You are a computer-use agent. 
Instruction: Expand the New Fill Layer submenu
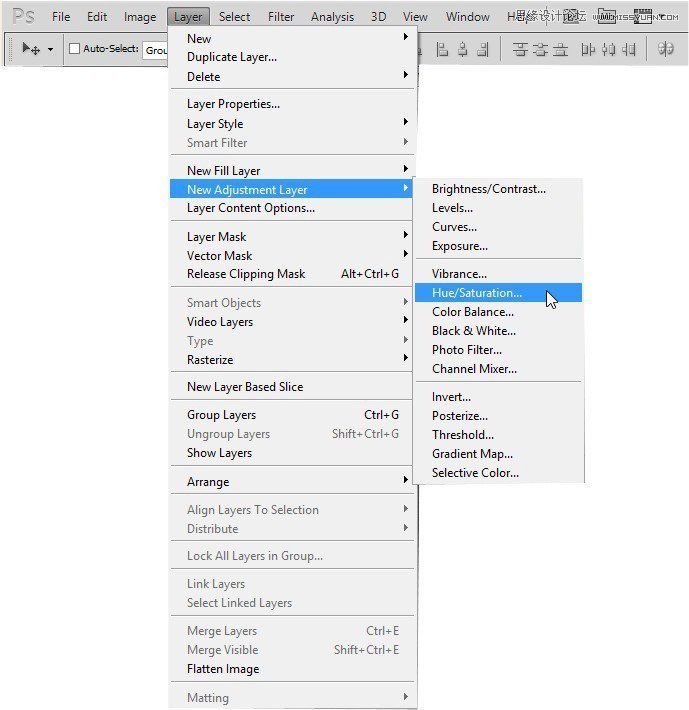(406, 168)
